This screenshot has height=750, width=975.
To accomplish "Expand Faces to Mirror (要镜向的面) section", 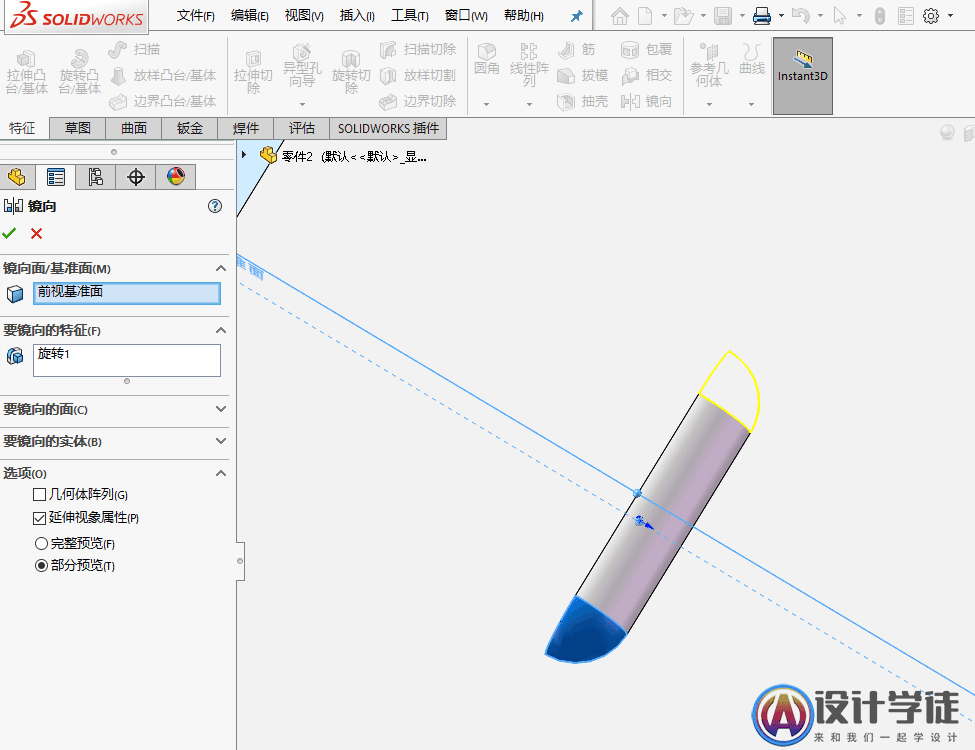I will [221, 409].
